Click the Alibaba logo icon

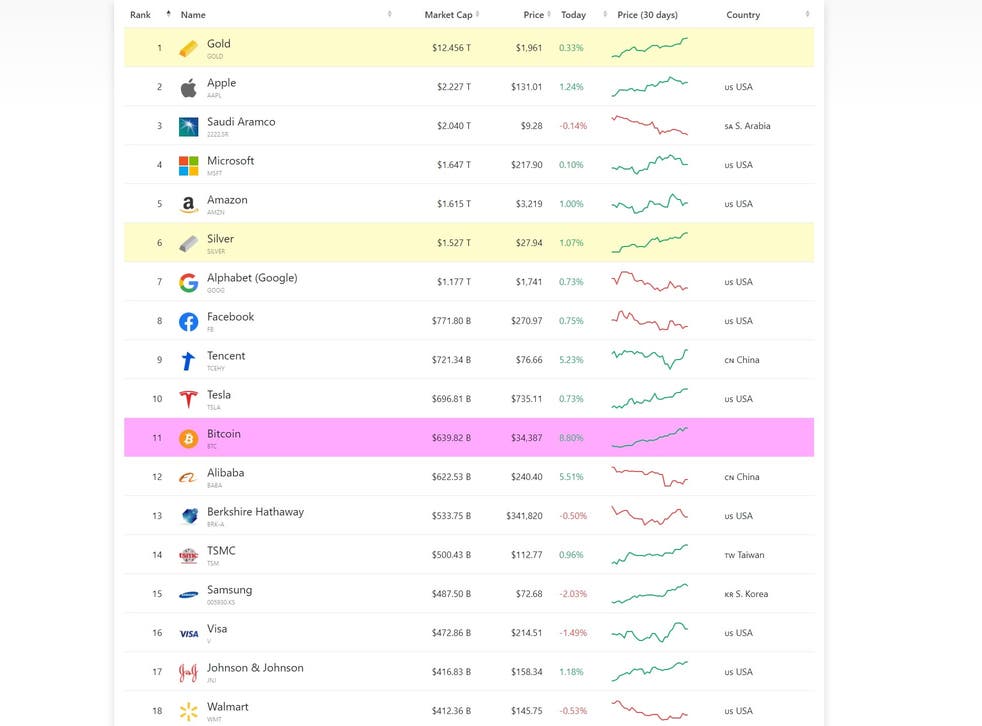[188, 477]
